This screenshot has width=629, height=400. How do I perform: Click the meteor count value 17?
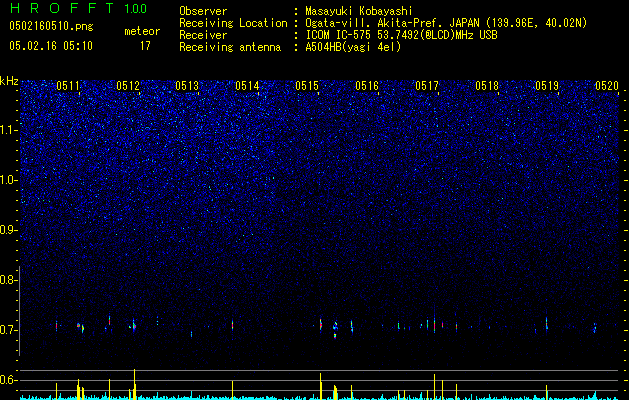(x=145, y=46)
